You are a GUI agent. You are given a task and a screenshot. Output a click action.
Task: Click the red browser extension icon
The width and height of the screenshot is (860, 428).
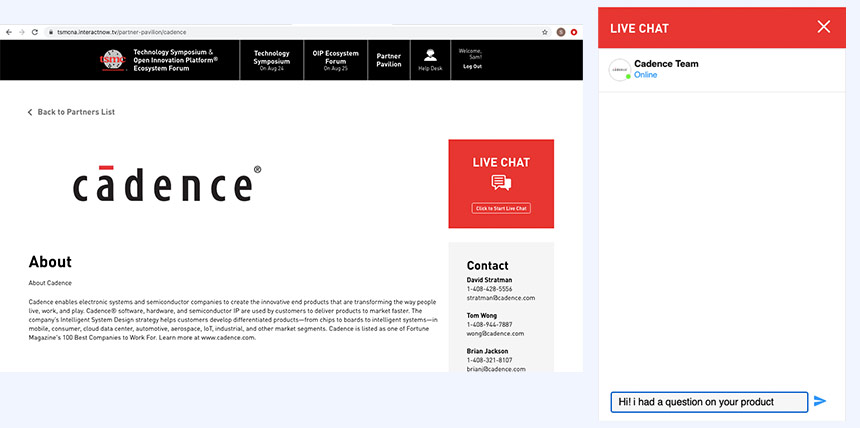pyautogui.click(x=574, y=32)
